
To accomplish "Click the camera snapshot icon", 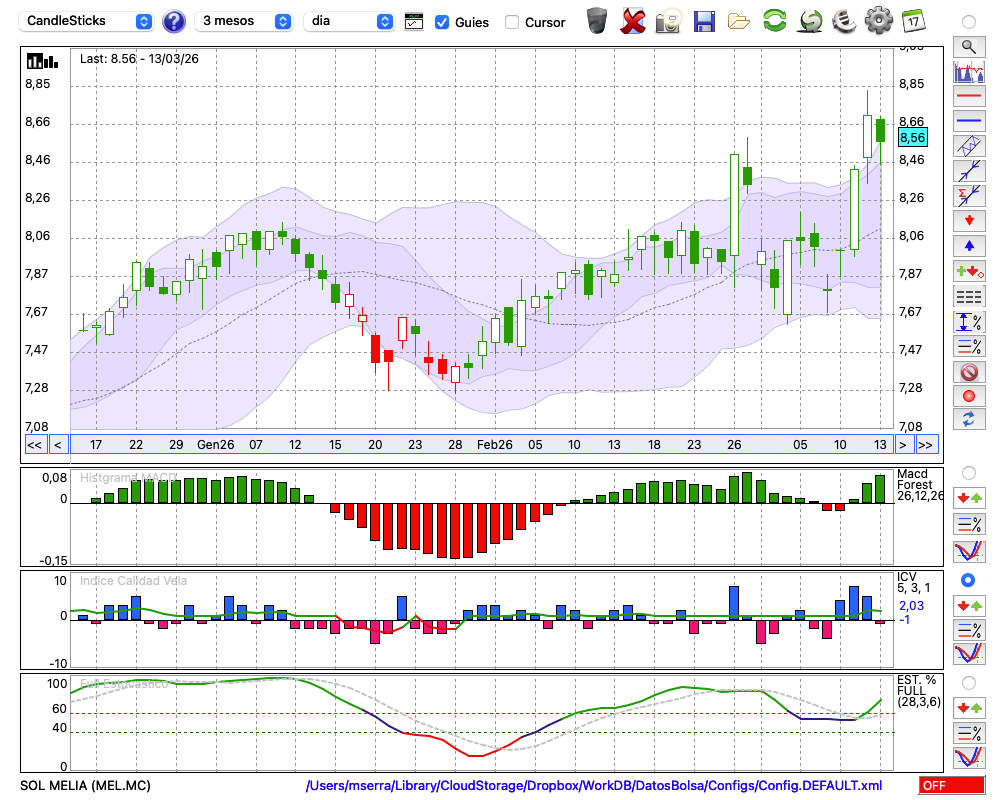I will coord(669,20).
